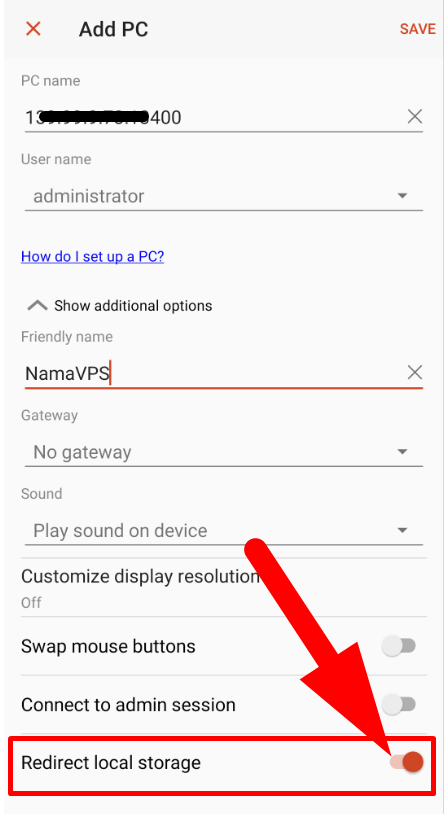Select Customize display resolution option
The width and height of the screenshot is (444, 814).
[224, 588]
